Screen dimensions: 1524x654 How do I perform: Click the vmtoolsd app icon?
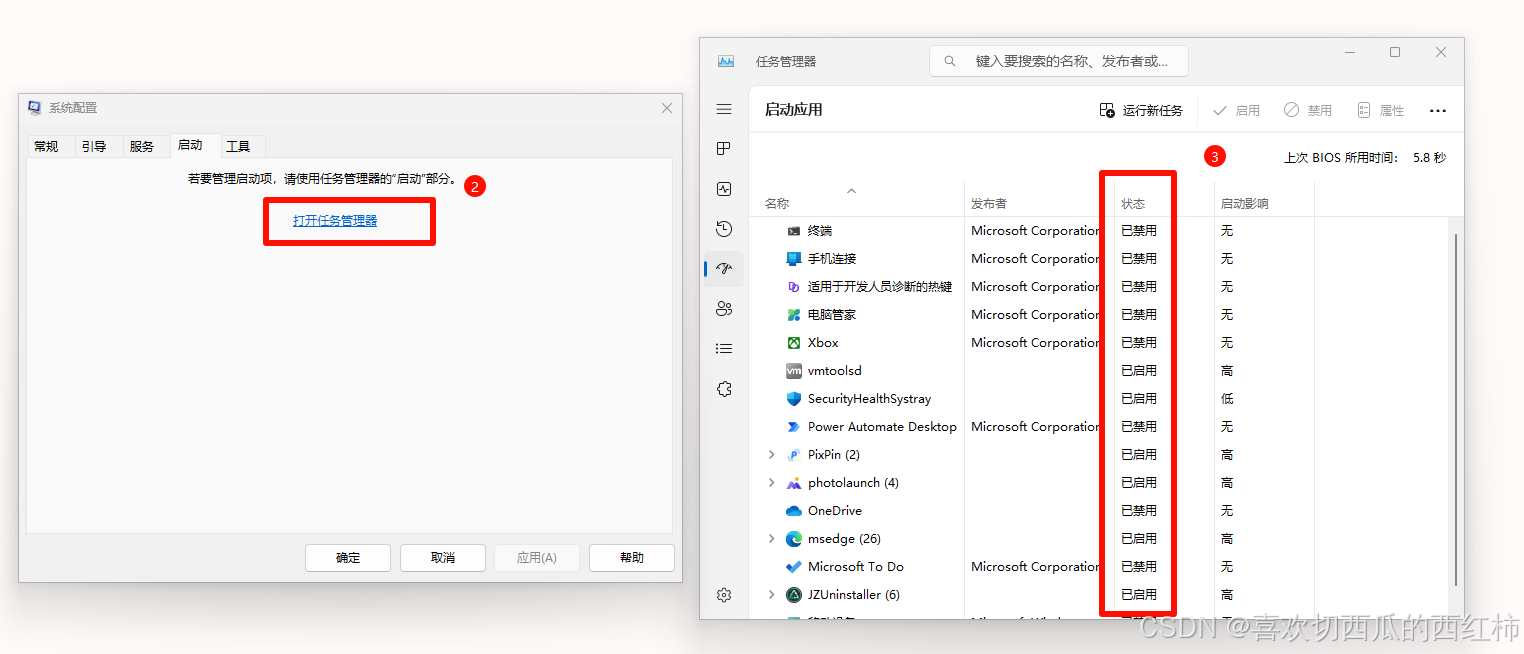tap(794, 371)
